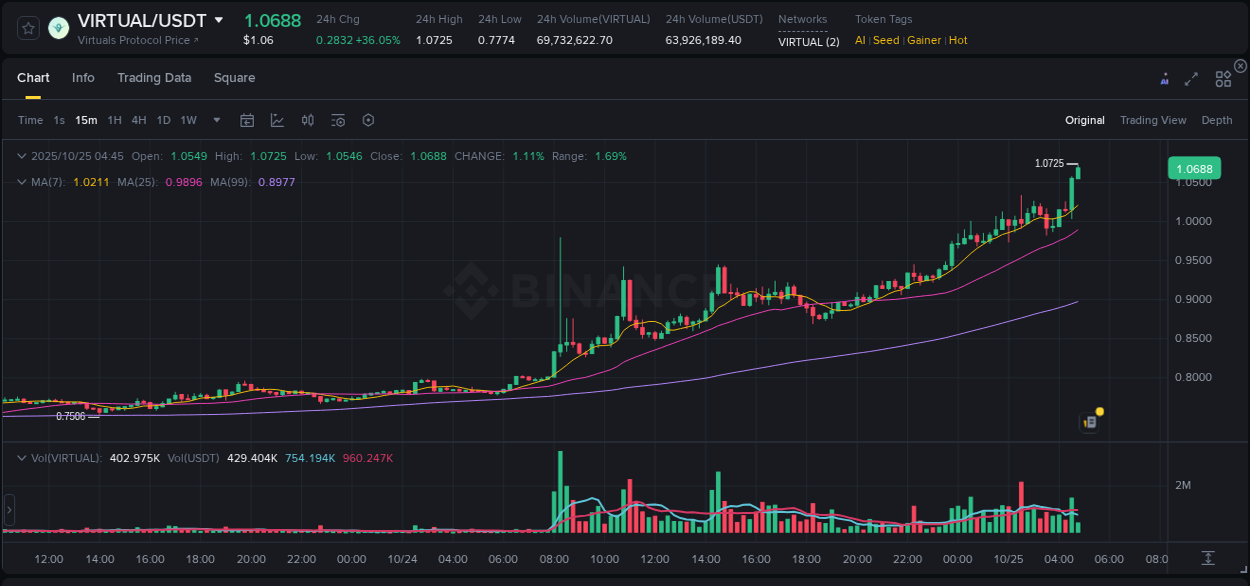The height and width of the screenshot is (586, 1250).
Task: Open the date range calendar icon
Action: coord(247,119)
